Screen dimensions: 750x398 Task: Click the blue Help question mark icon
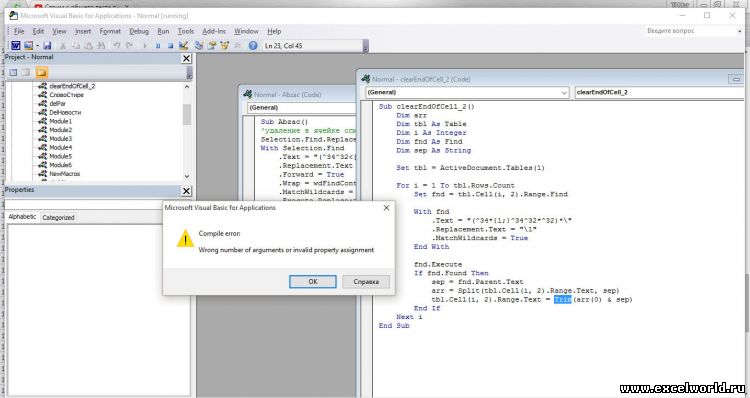click(x=253, y=45)
